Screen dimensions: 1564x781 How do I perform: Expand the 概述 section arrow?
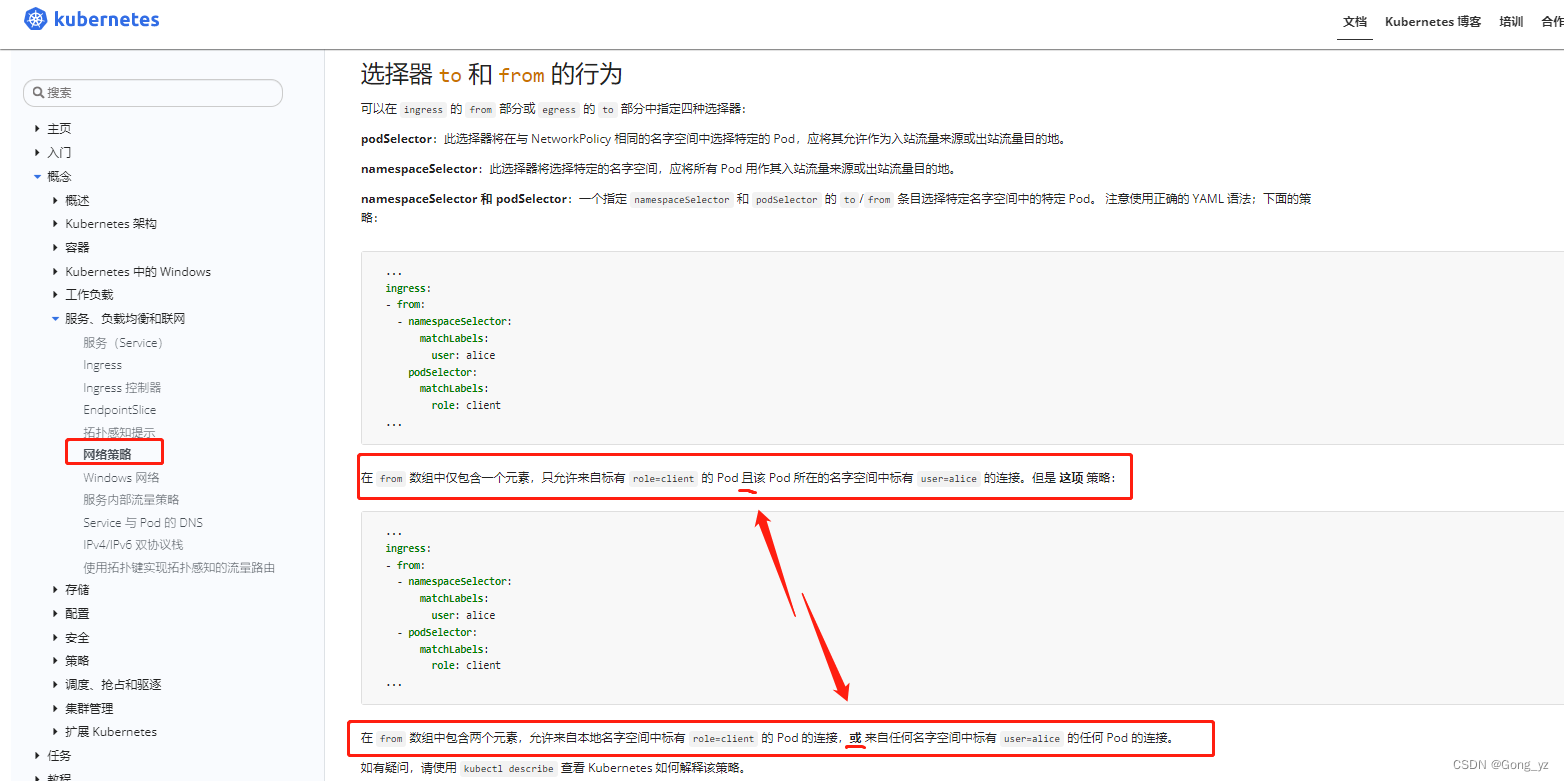click(56, 201)
